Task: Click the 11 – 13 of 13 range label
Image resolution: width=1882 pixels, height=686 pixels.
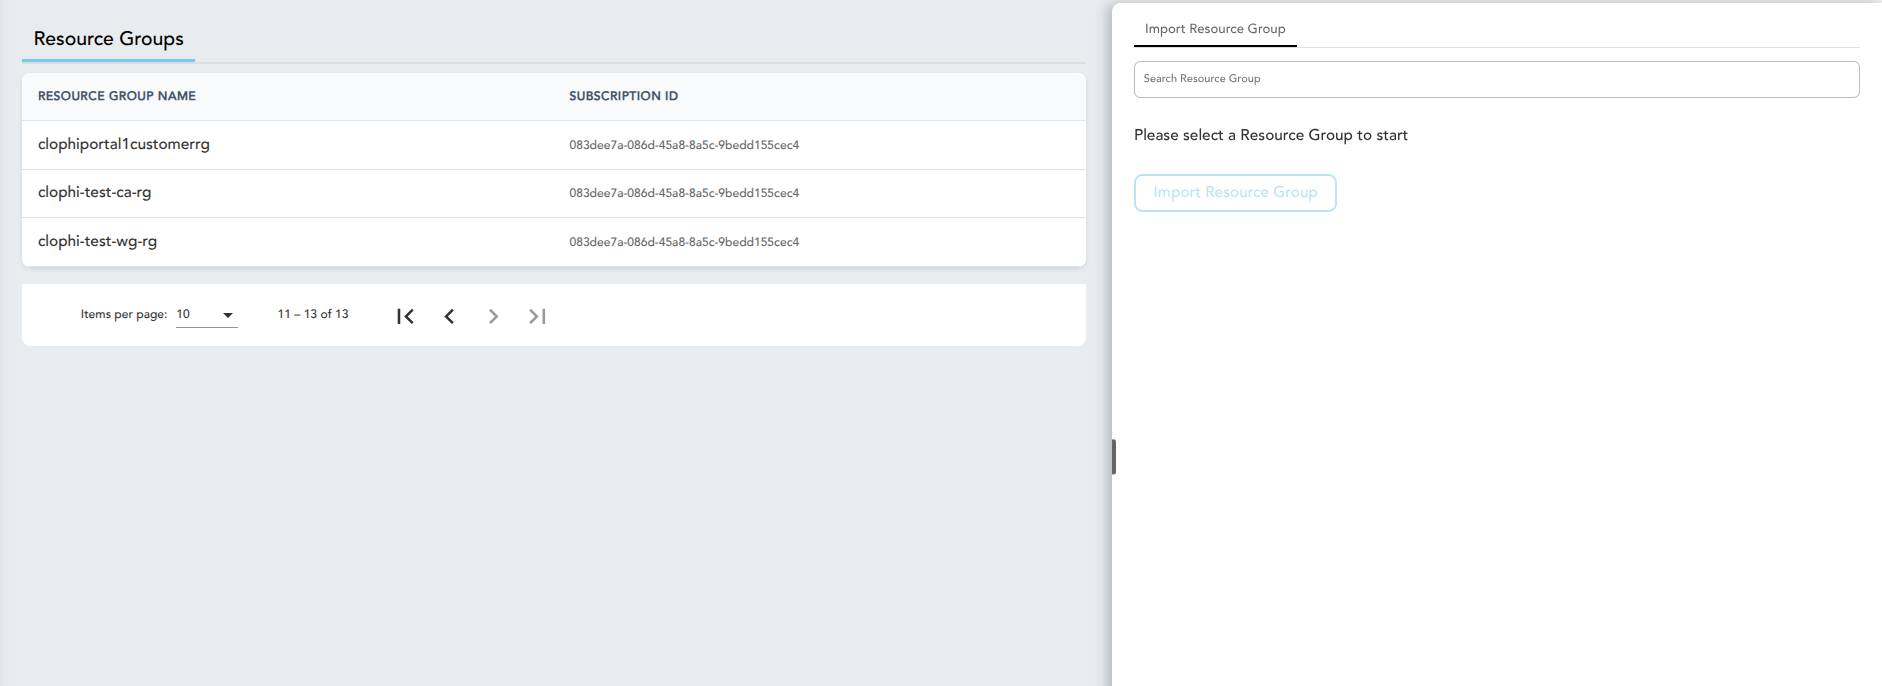Action: (x=313, y=314)
